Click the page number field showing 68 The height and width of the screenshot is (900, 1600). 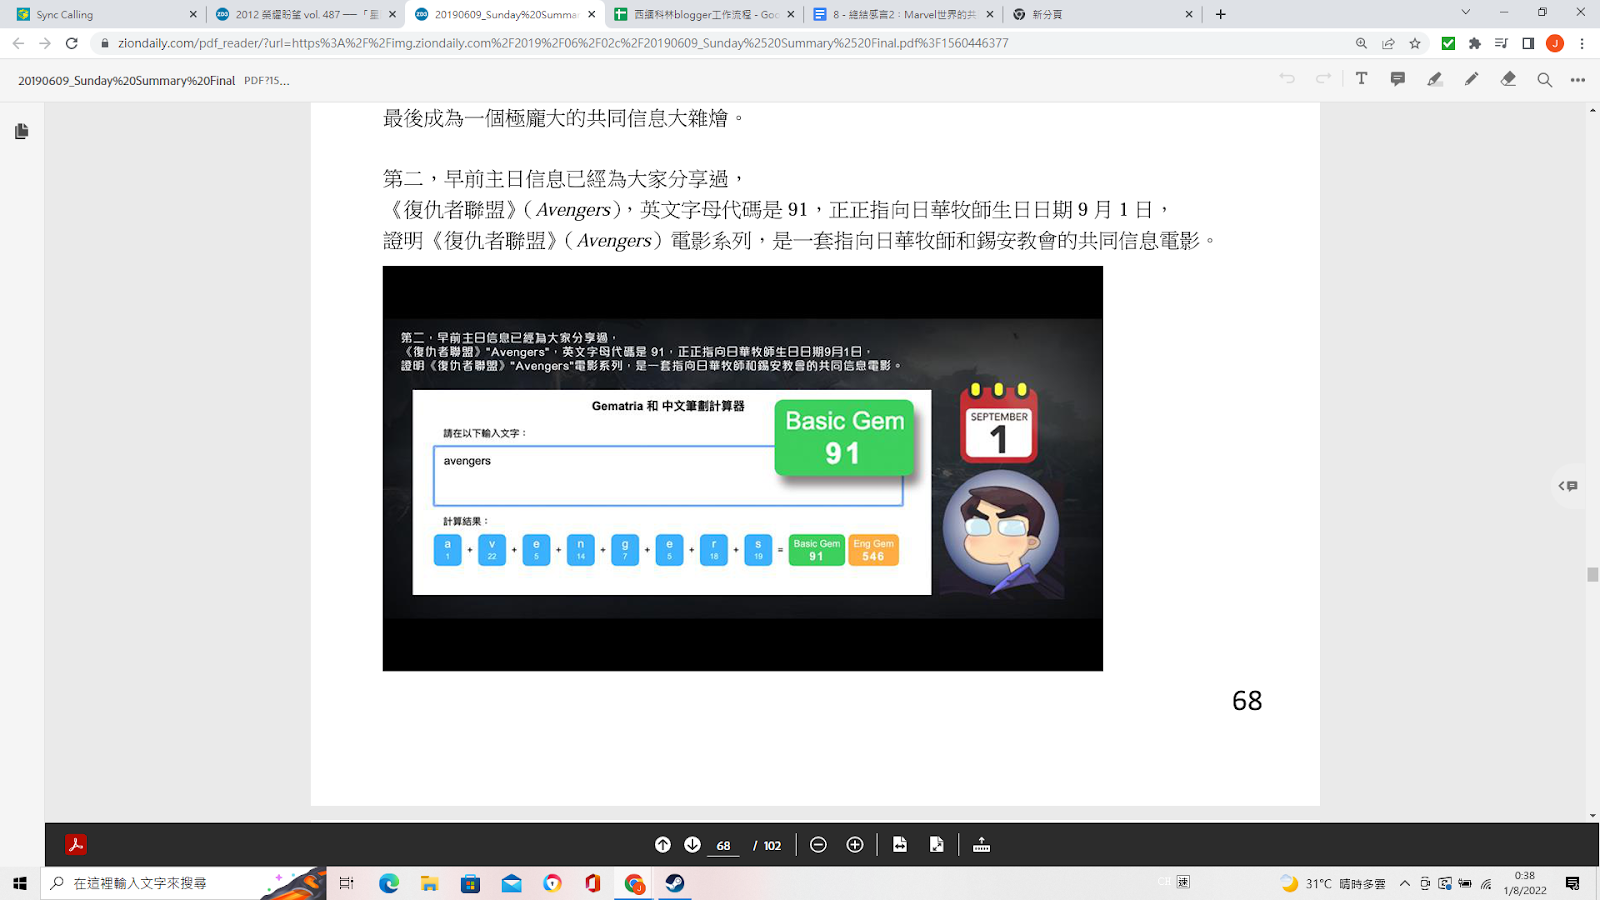coord(723,846)
